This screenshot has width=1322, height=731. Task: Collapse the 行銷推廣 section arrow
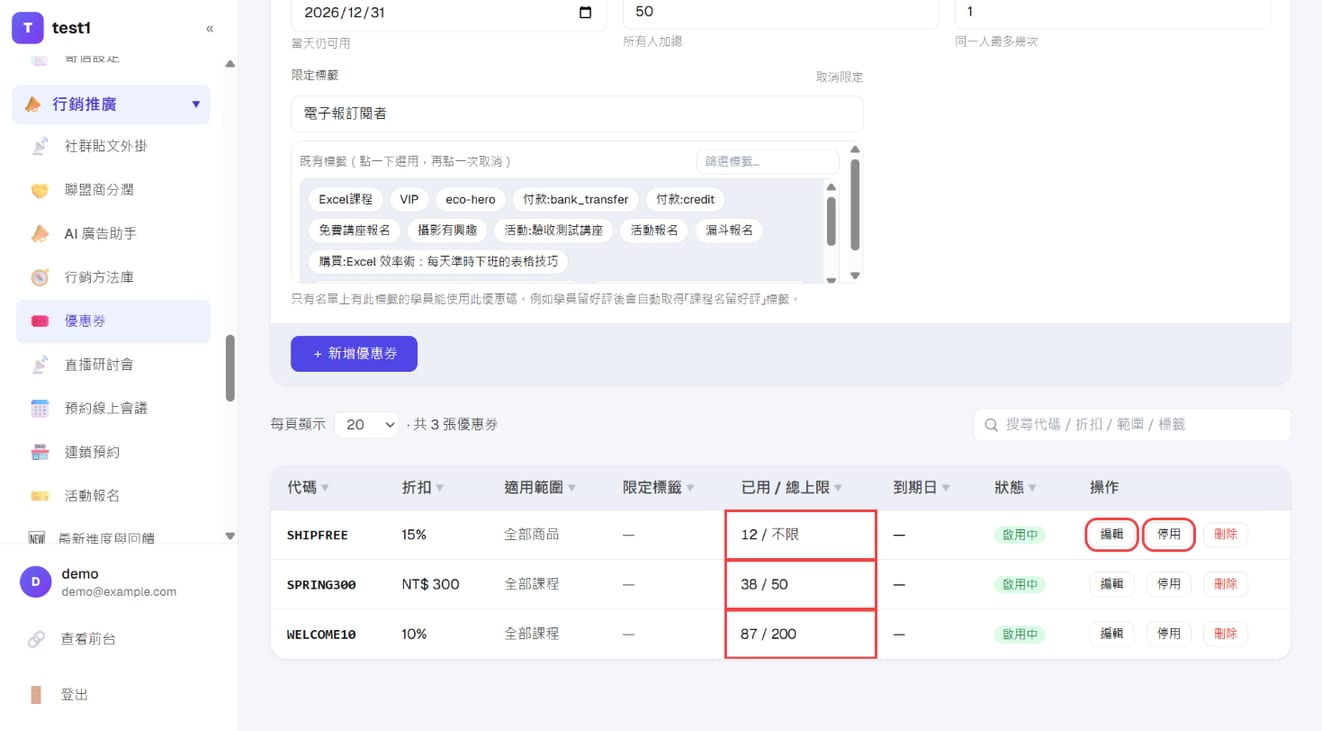pyautogui.click(x=196, y=104)
